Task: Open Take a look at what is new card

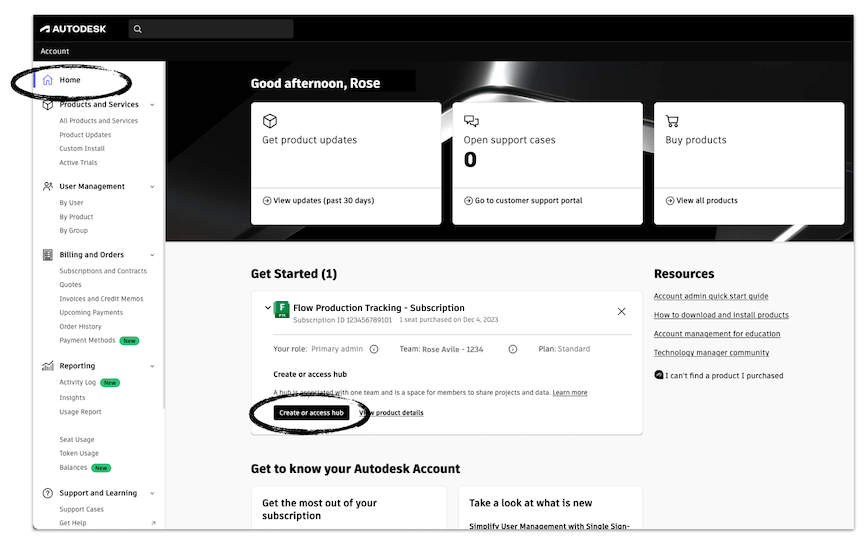Action: (550, 508)
